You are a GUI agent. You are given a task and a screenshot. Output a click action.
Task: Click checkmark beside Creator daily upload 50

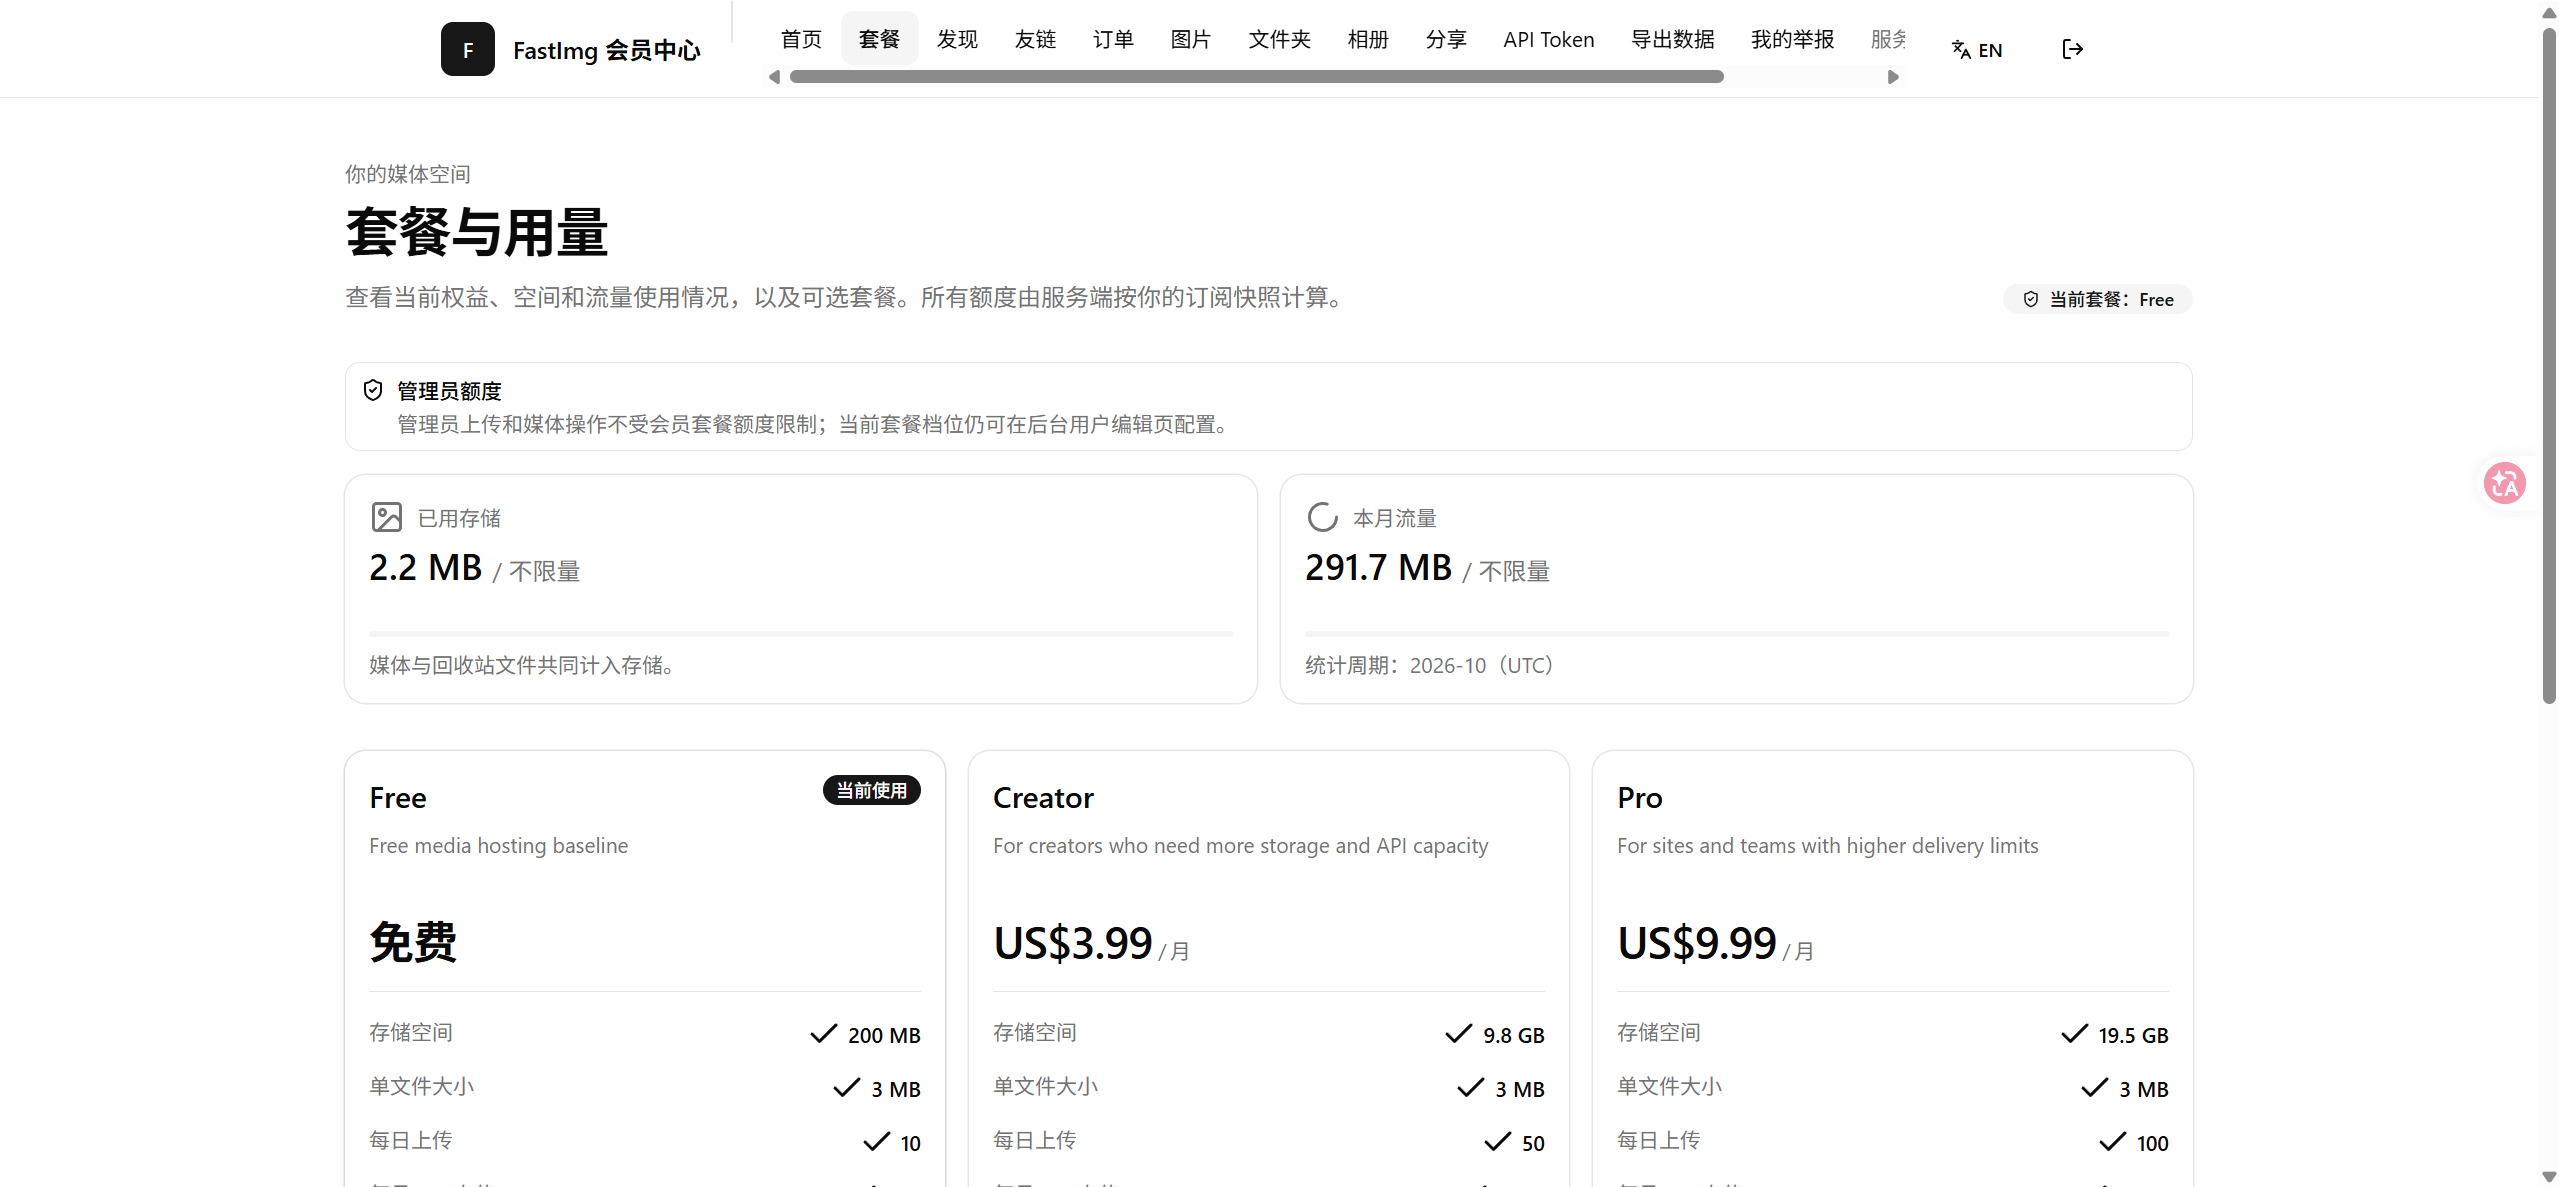pos(1497,1141)
